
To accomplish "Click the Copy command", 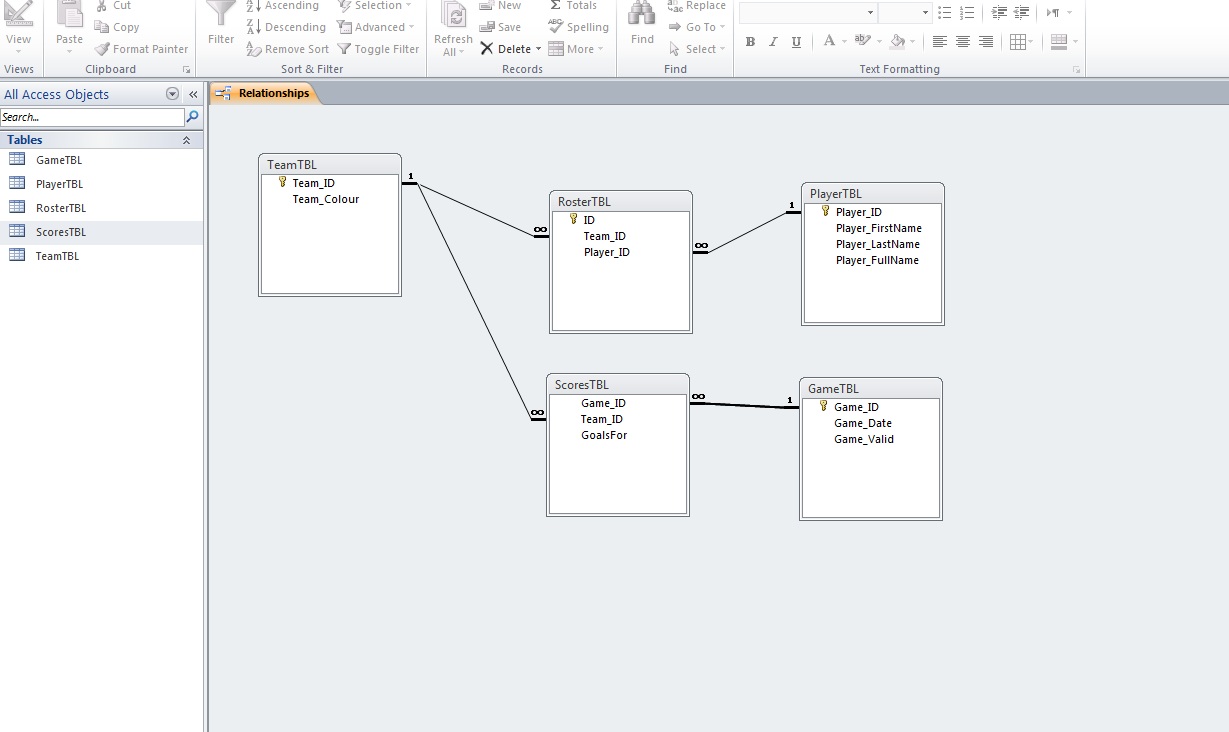I will pos(117,27).
